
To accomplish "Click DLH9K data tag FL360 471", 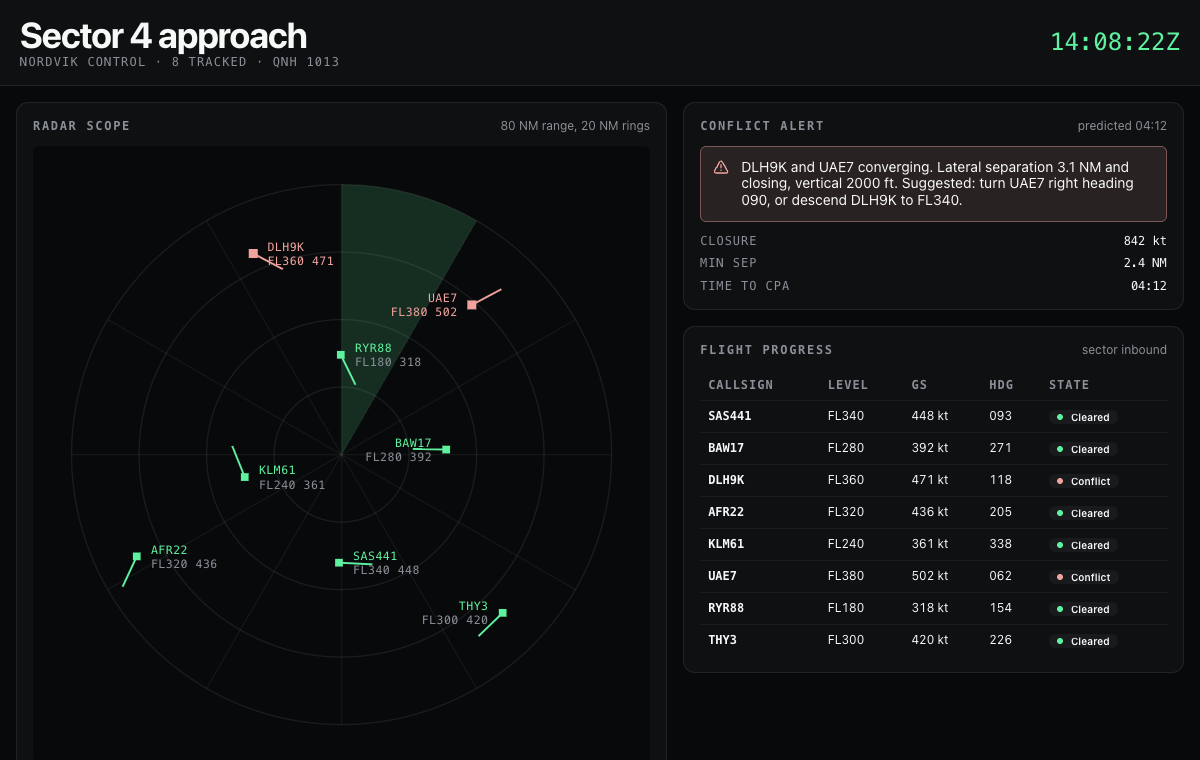I will click(x=300, y=261).
